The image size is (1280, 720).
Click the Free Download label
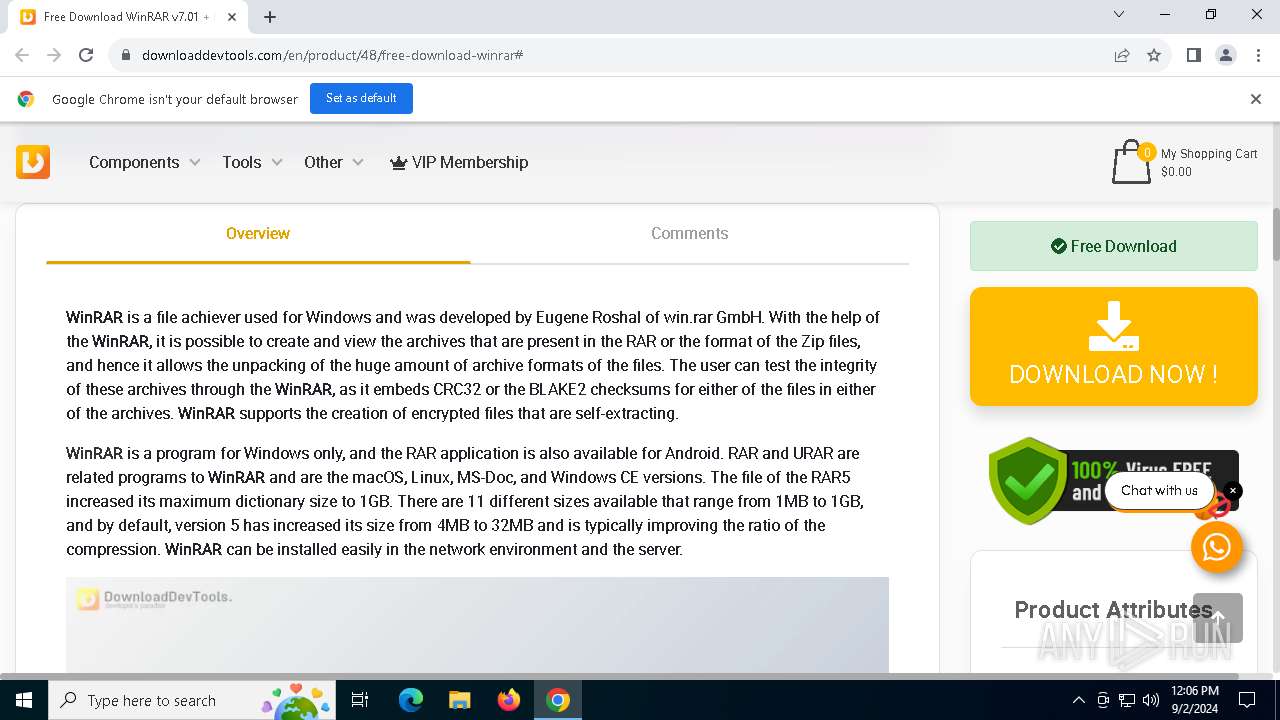point(1114,246)
